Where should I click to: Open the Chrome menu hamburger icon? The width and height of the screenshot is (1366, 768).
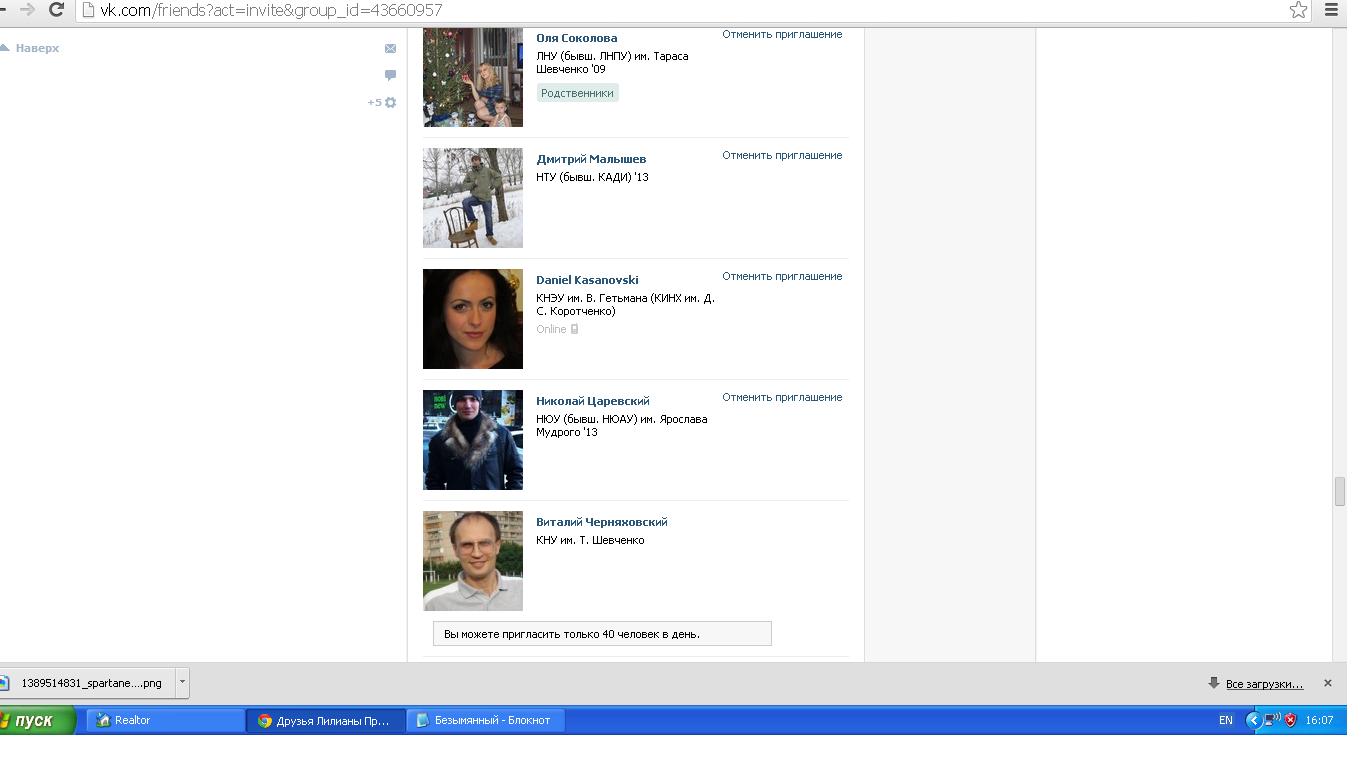click(1332, 10)
